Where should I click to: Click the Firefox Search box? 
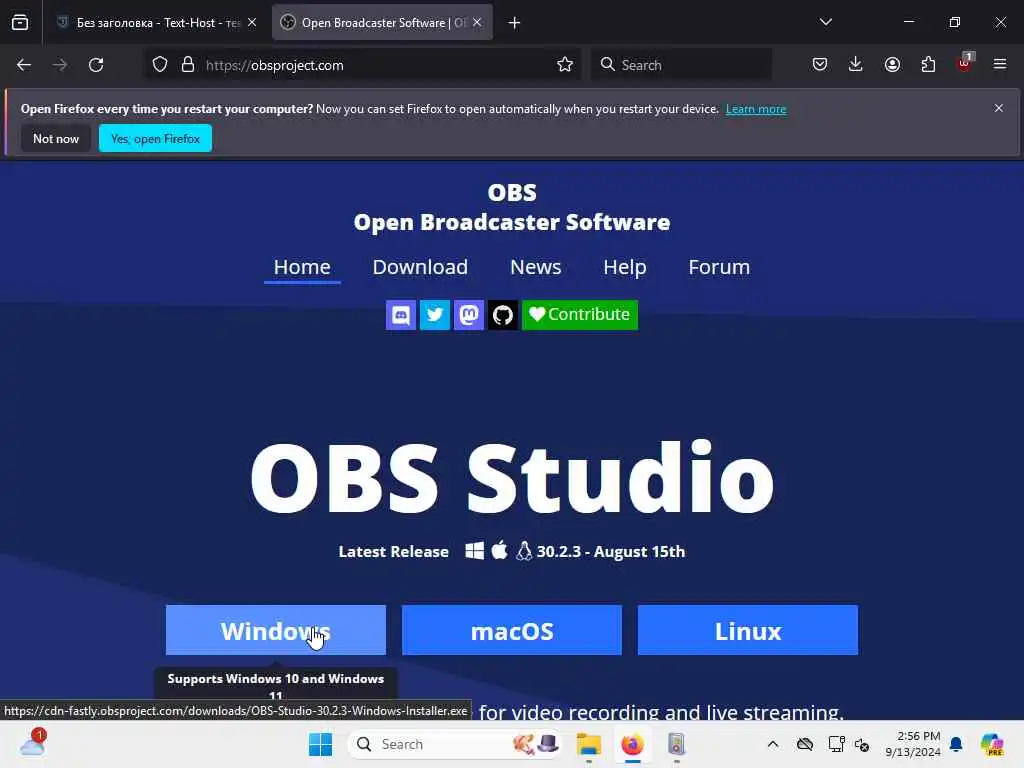click(681, 65)
